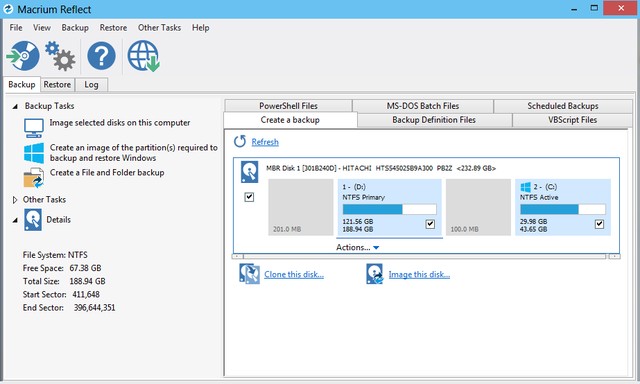Click Image selected disks on this computer
640x384 pixels.
[x=120, y=122]
